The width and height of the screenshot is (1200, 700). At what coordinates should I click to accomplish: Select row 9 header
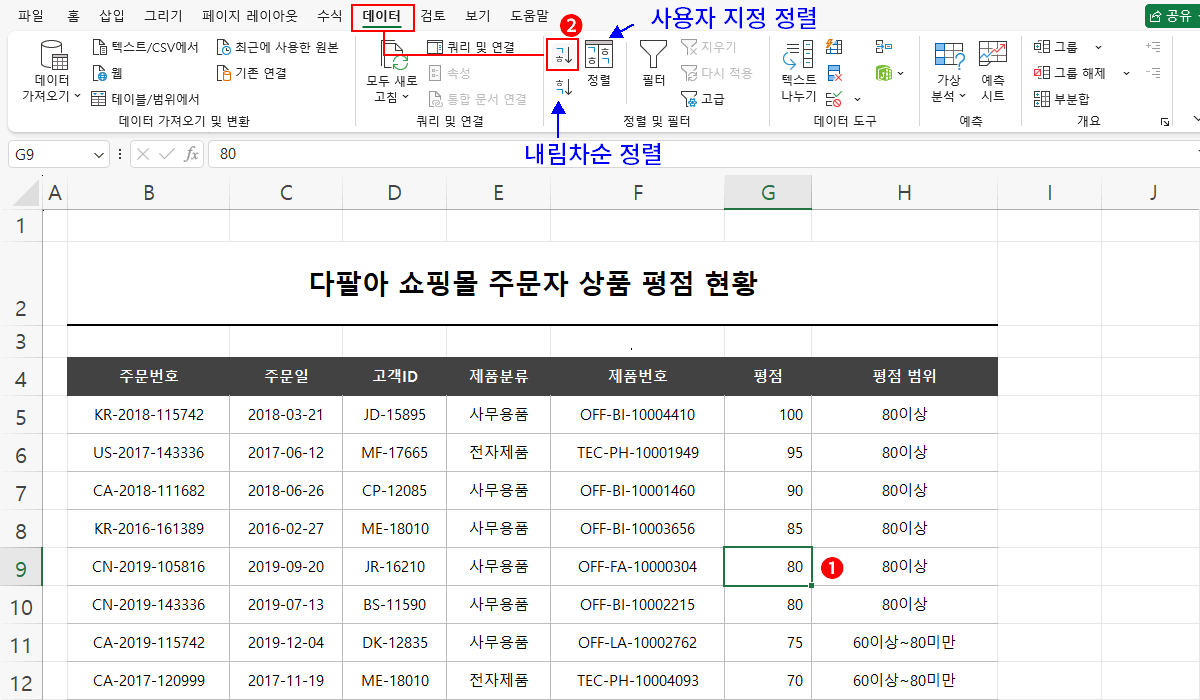[21, 567]
